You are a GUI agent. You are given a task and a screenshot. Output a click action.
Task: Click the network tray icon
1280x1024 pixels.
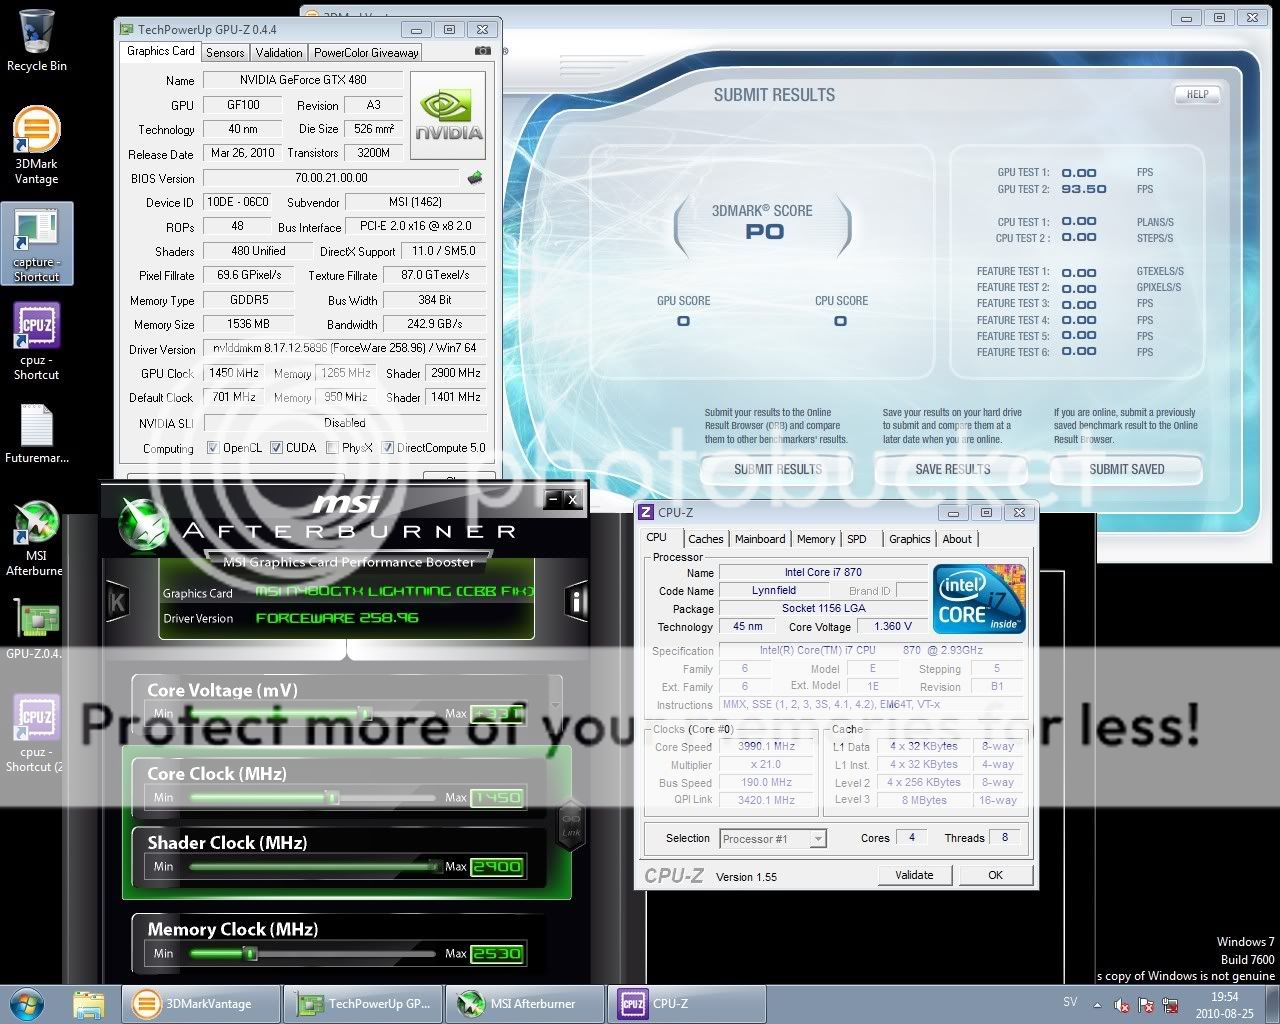pyautogui.click(x=1169, y=1004)
